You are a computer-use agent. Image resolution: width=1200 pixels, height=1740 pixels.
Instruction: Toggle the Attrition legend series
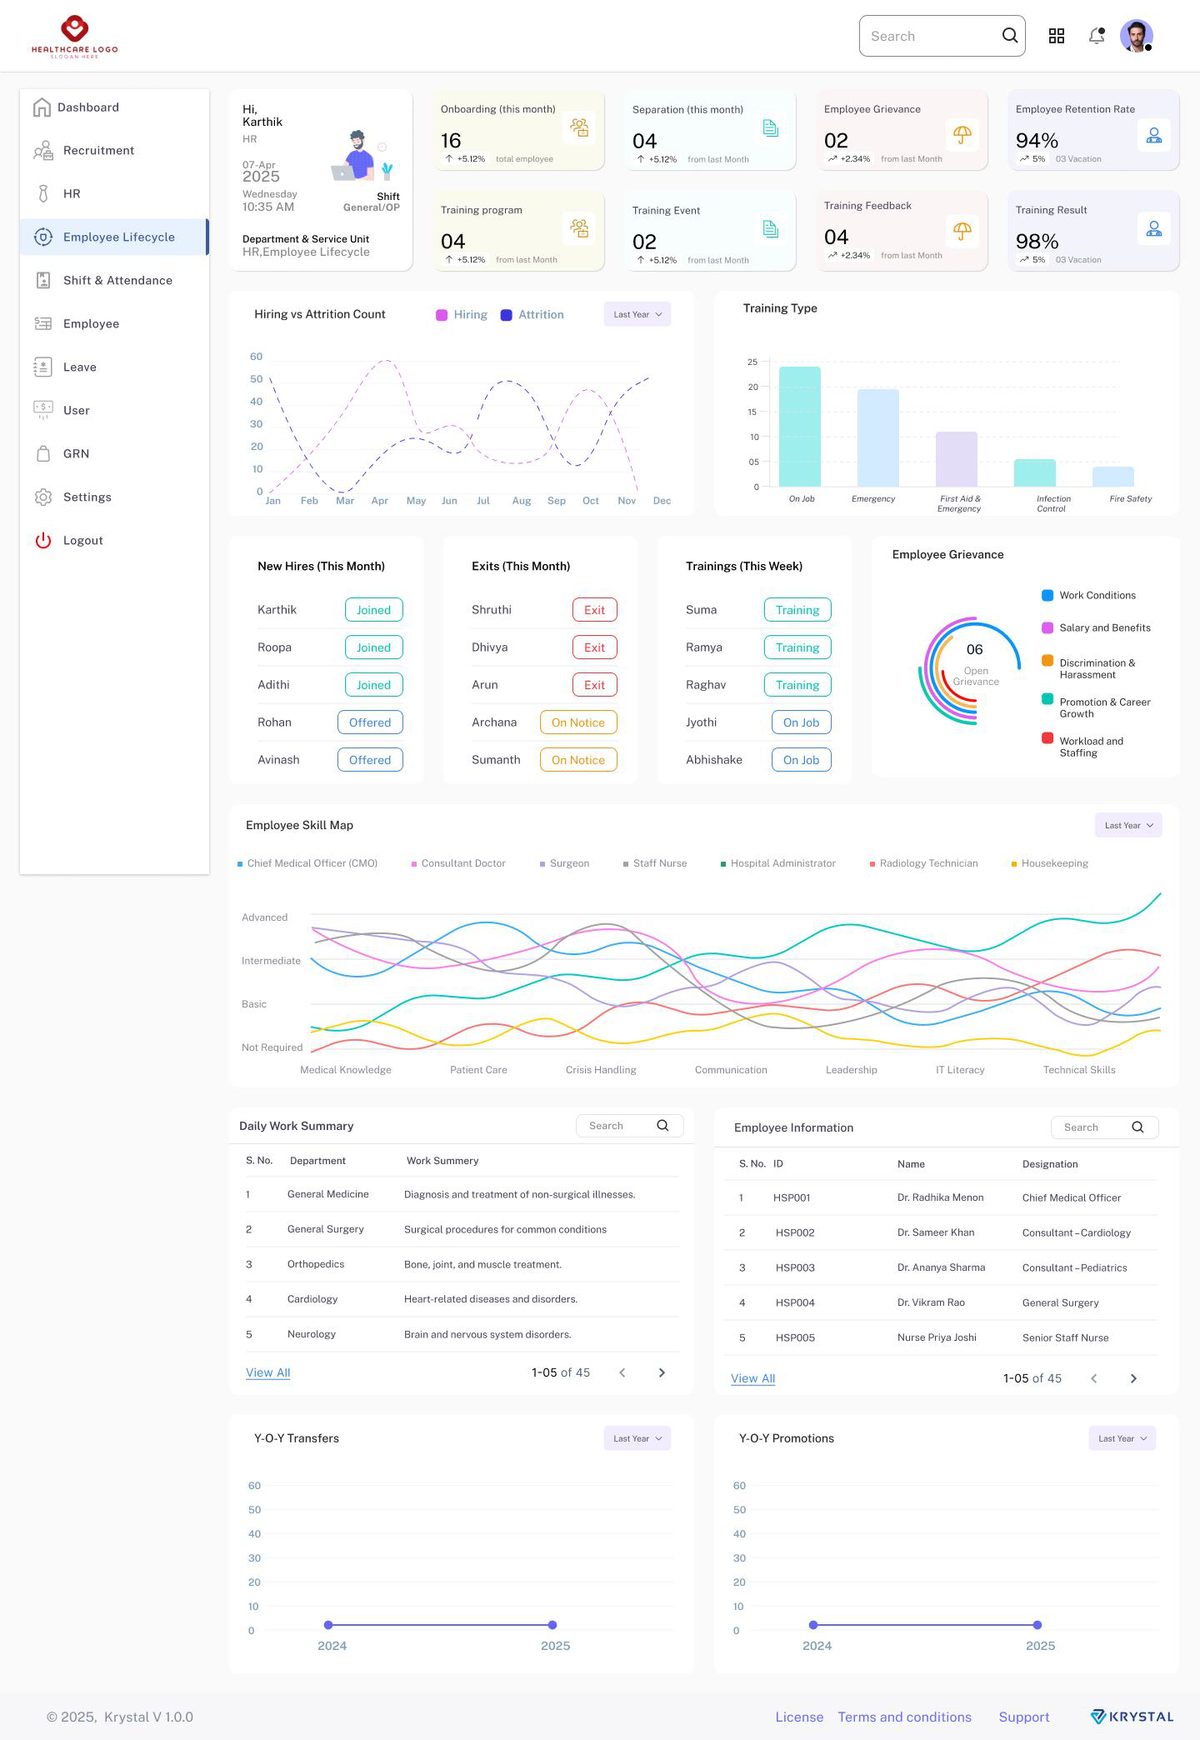pos(532,315)
